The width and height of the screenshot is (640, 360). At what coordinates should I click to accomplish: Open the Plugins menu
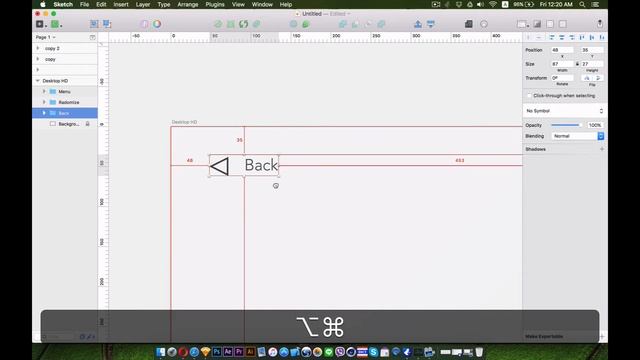[215, 4]
